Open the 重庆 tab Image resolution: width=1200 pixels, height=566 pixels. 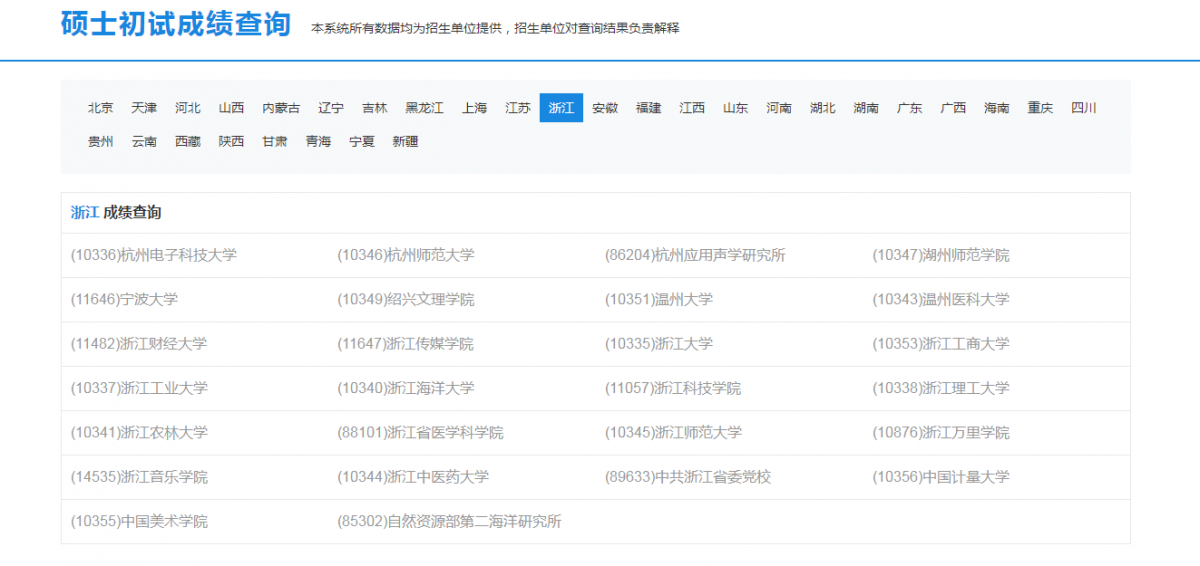click(x=1041, y=108)
